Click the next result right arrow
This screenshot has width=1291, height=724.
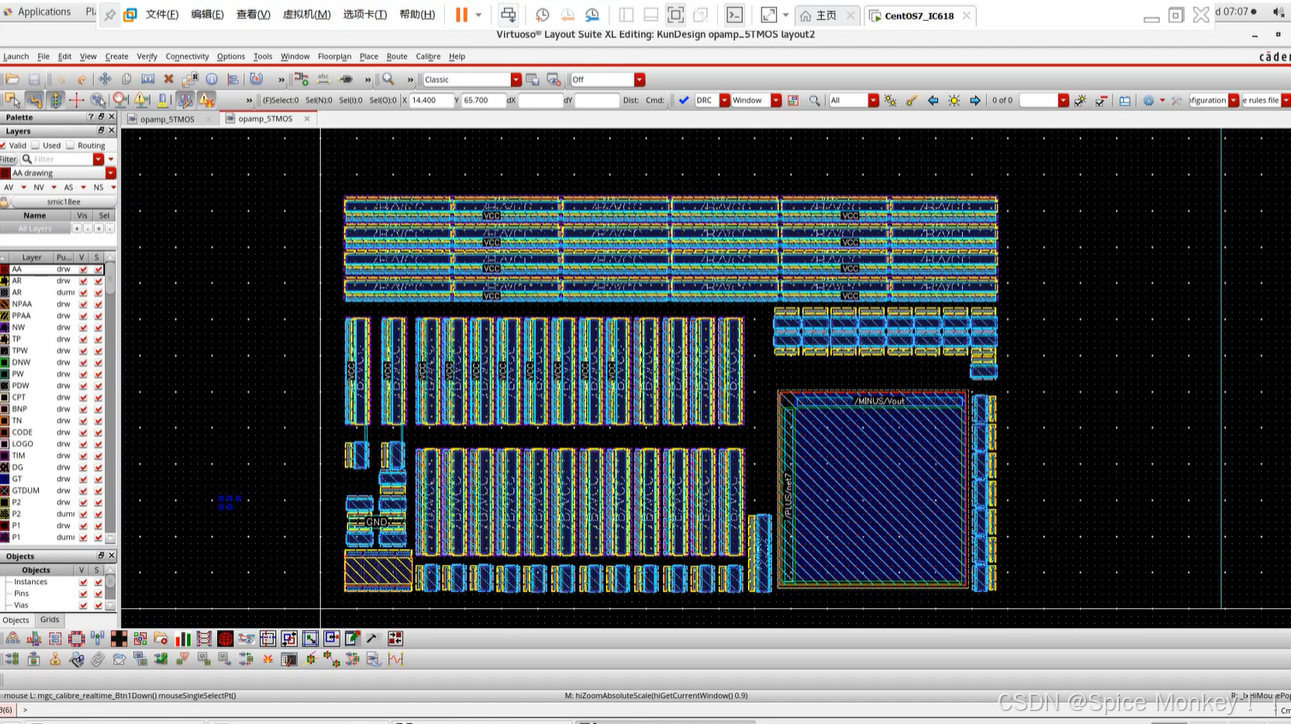[x=975, y=100]
